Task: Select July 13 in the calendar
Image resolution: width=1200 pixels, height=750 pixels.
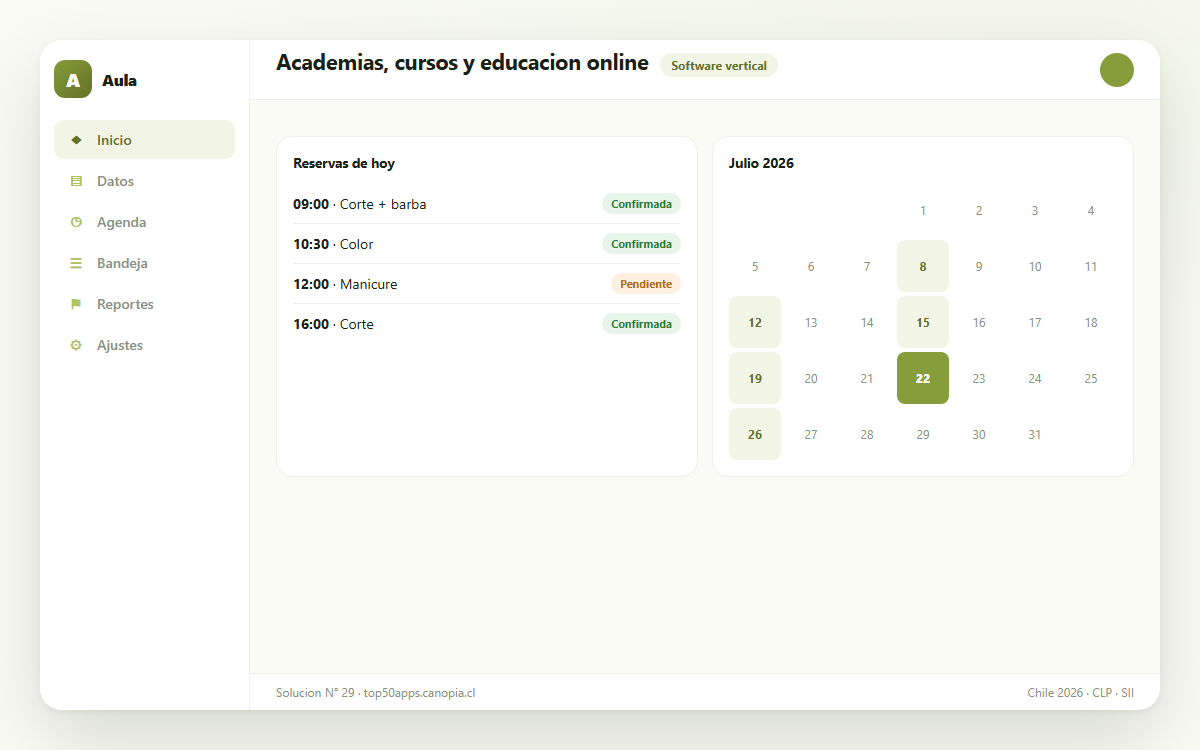Action: (811, 322)
